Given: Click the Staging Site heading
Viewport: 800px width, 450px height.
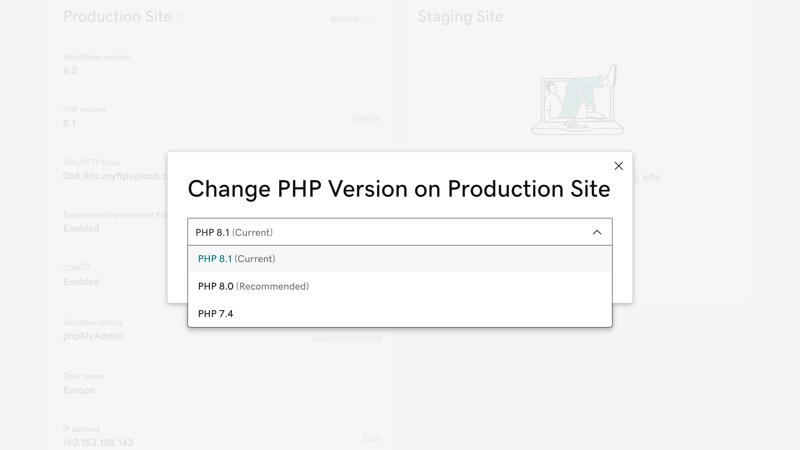Looking at the screenshot, I should click(x=460, y=17).
